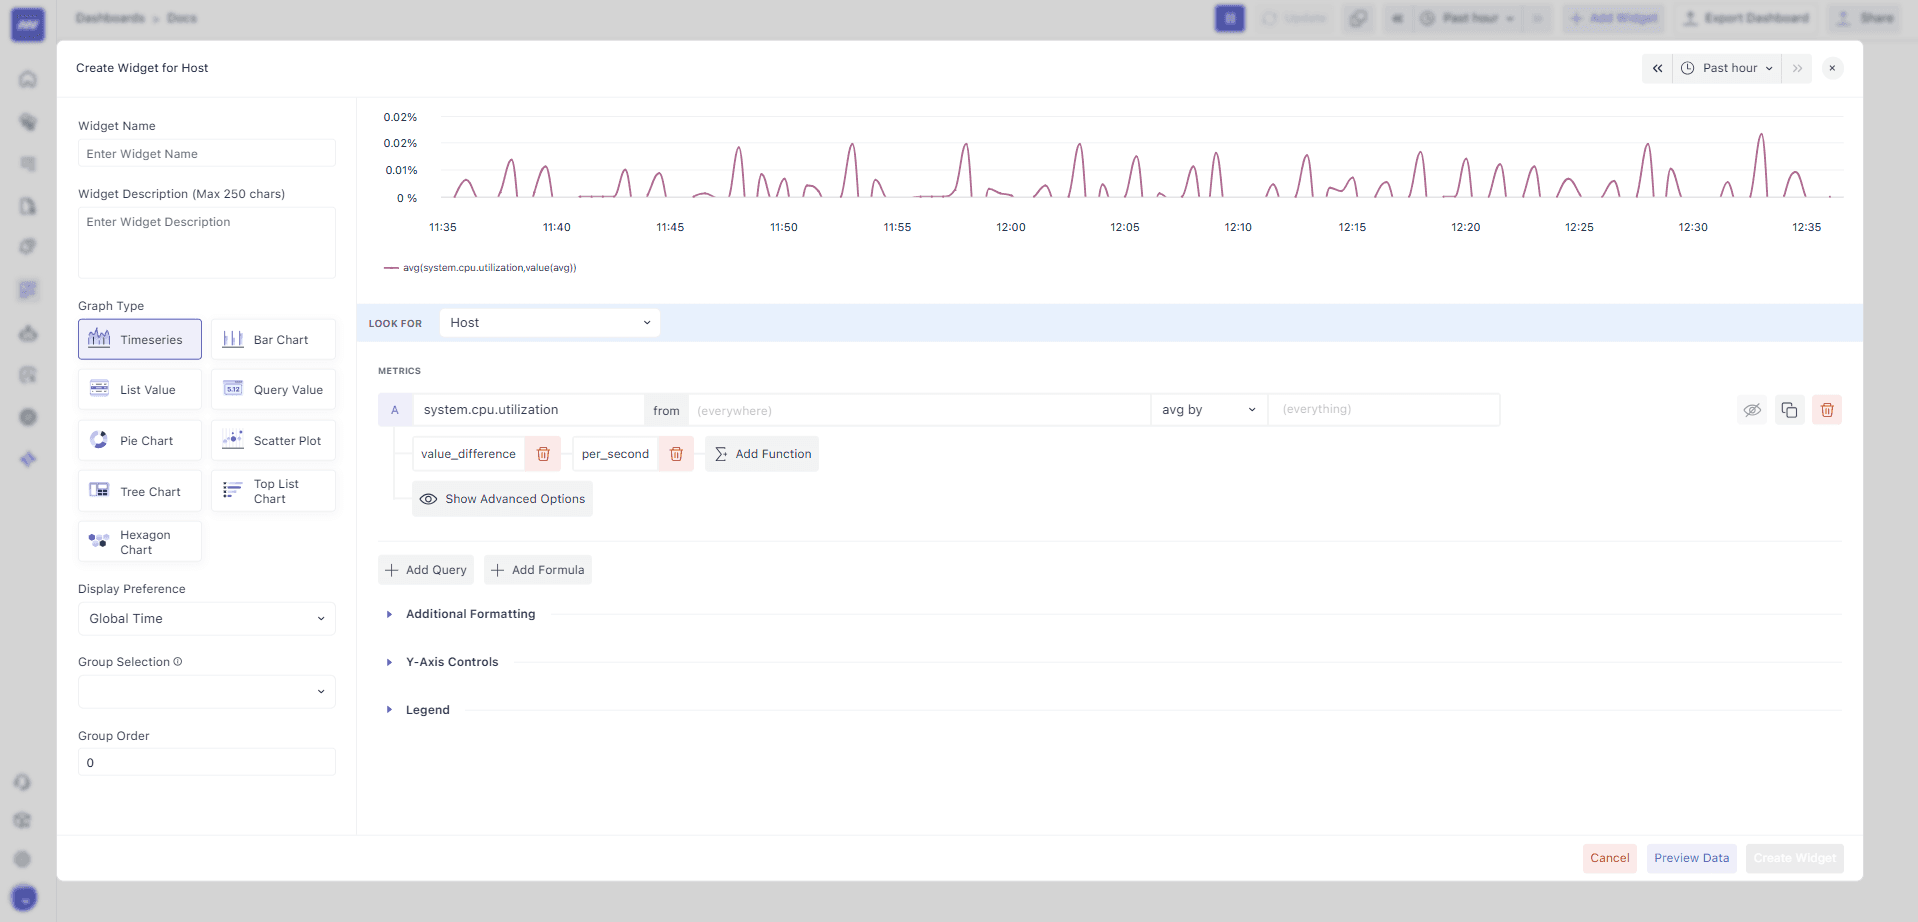Pick the Hexagon Chart type
The height and width of the screenshot is (922, 1918).
click(x=140, y=542)
